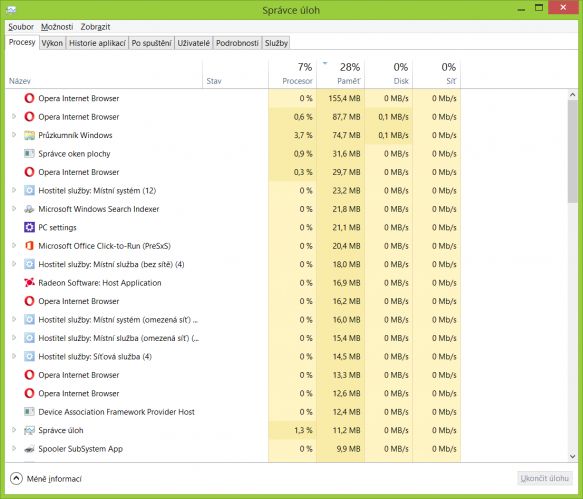The width and height of the screenshot is (583, 499).
Task: Click the Opera icon in the 87,7 MB row
Action: pos(29,117)
